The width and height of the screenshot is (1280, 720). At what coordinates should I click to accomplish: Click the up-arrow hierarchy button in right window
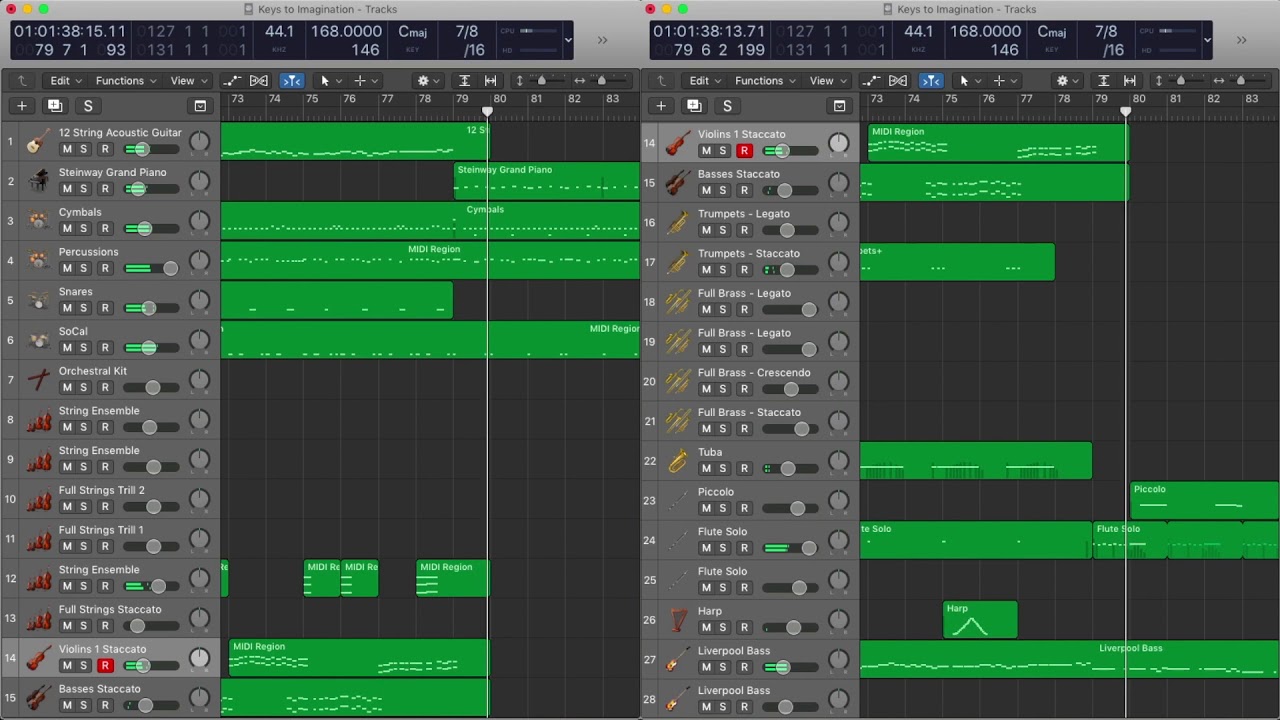click(x=660, y=81)
